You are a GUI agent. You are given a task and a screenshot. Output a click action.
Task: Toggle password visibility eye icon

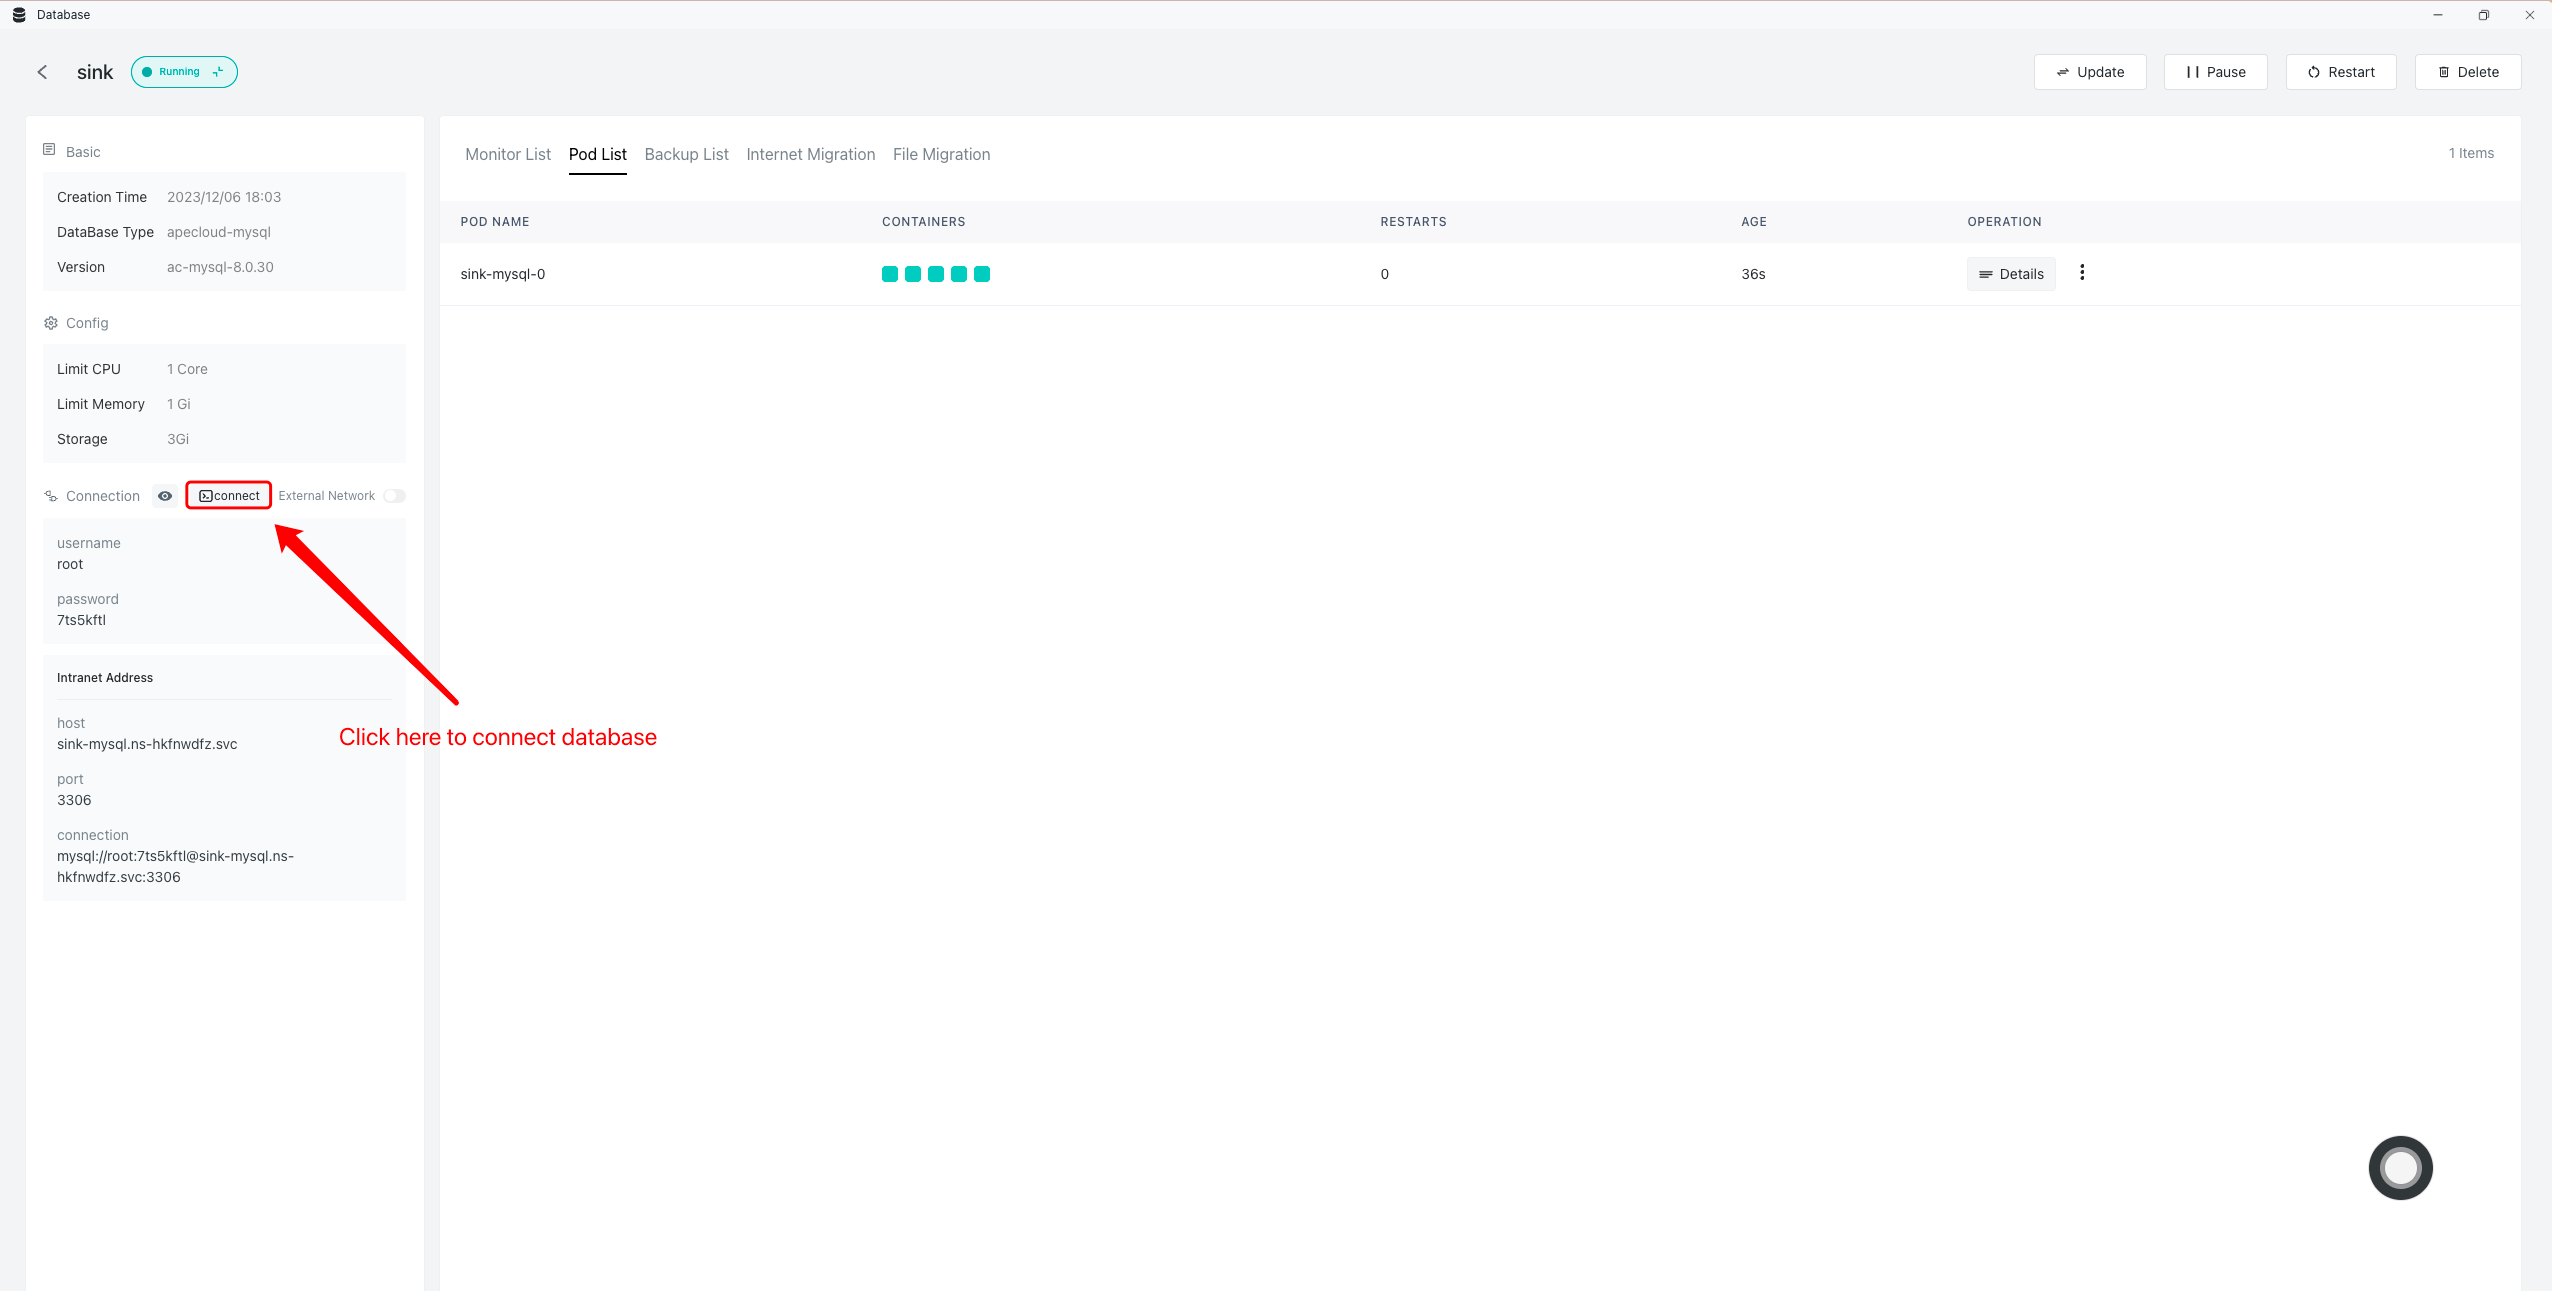165,496
